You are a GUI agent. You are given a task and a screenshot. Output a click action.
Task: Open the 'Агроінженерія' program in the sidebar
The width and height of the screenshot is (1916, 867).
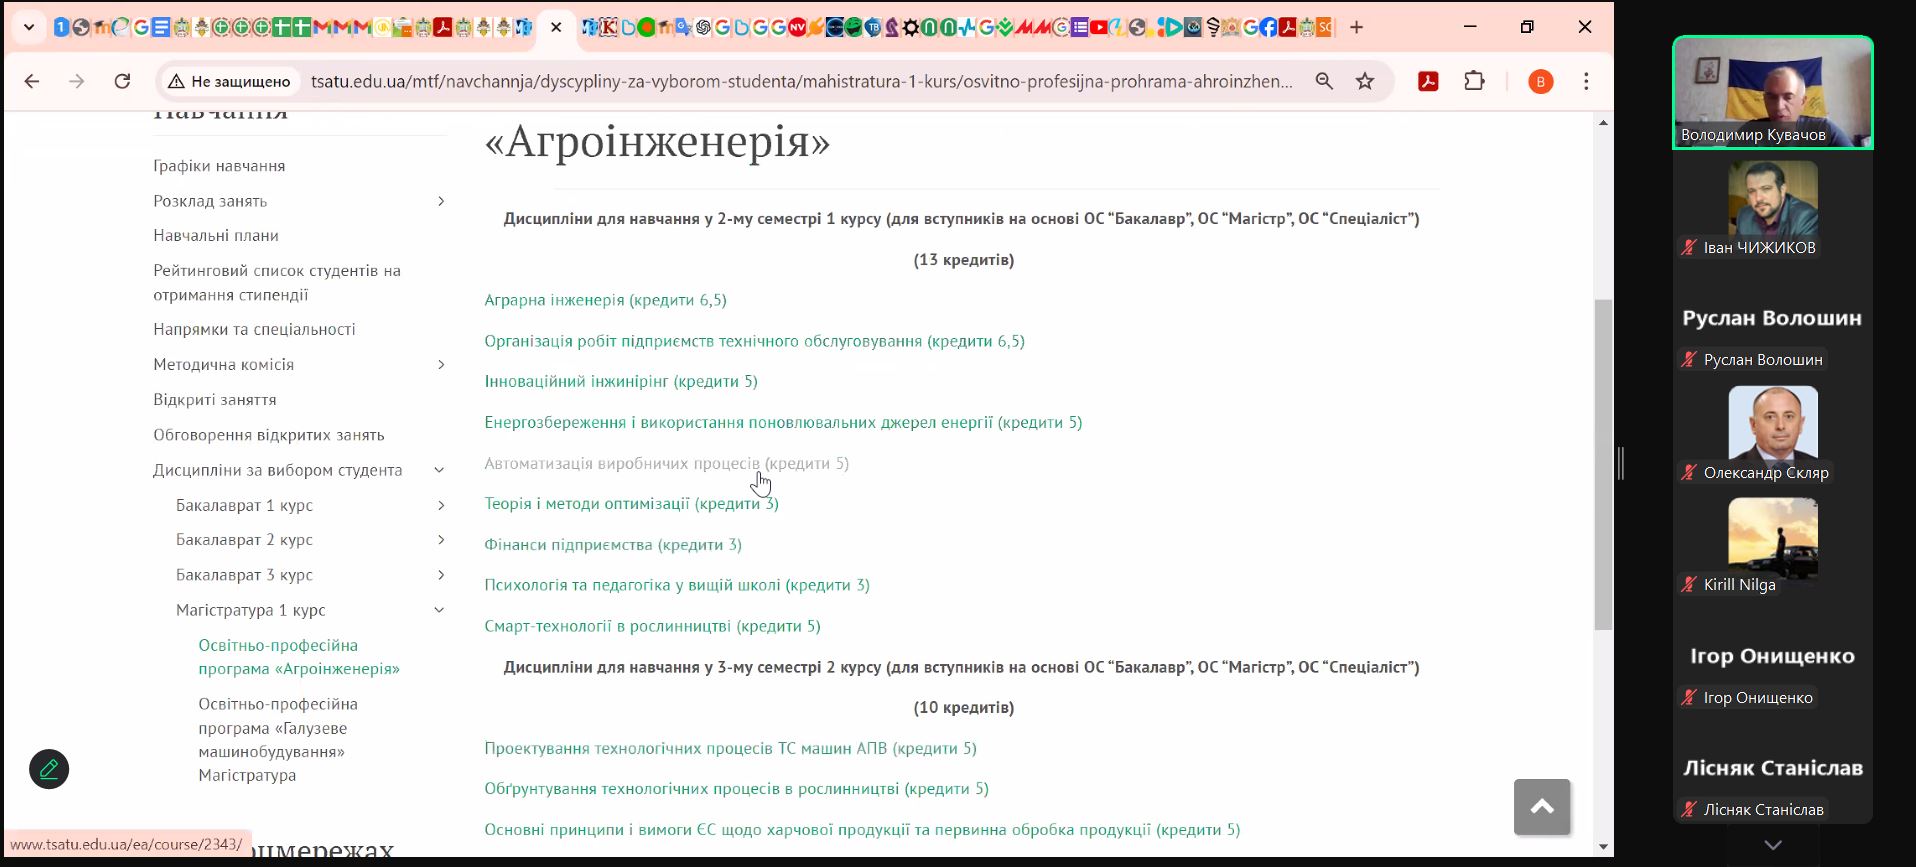(299, 657)
